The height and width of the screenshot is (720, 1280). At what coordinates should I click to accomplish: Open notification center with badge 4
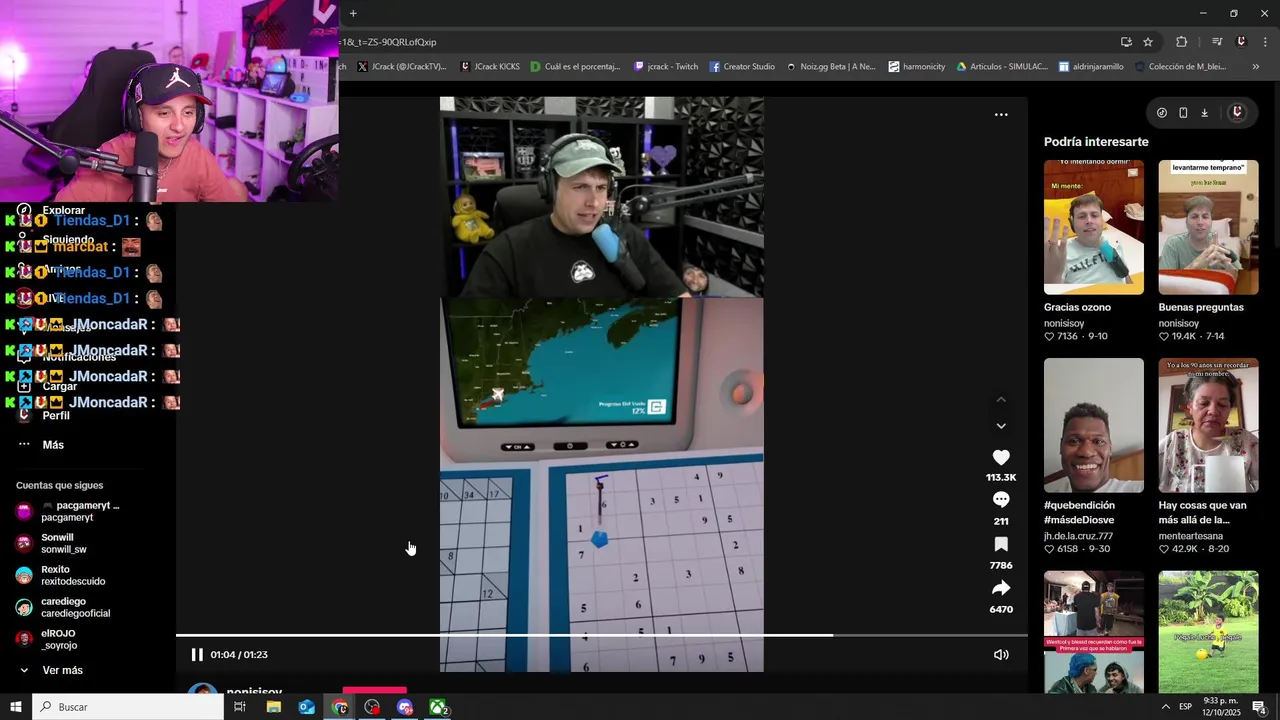[x=1260, y=707]
